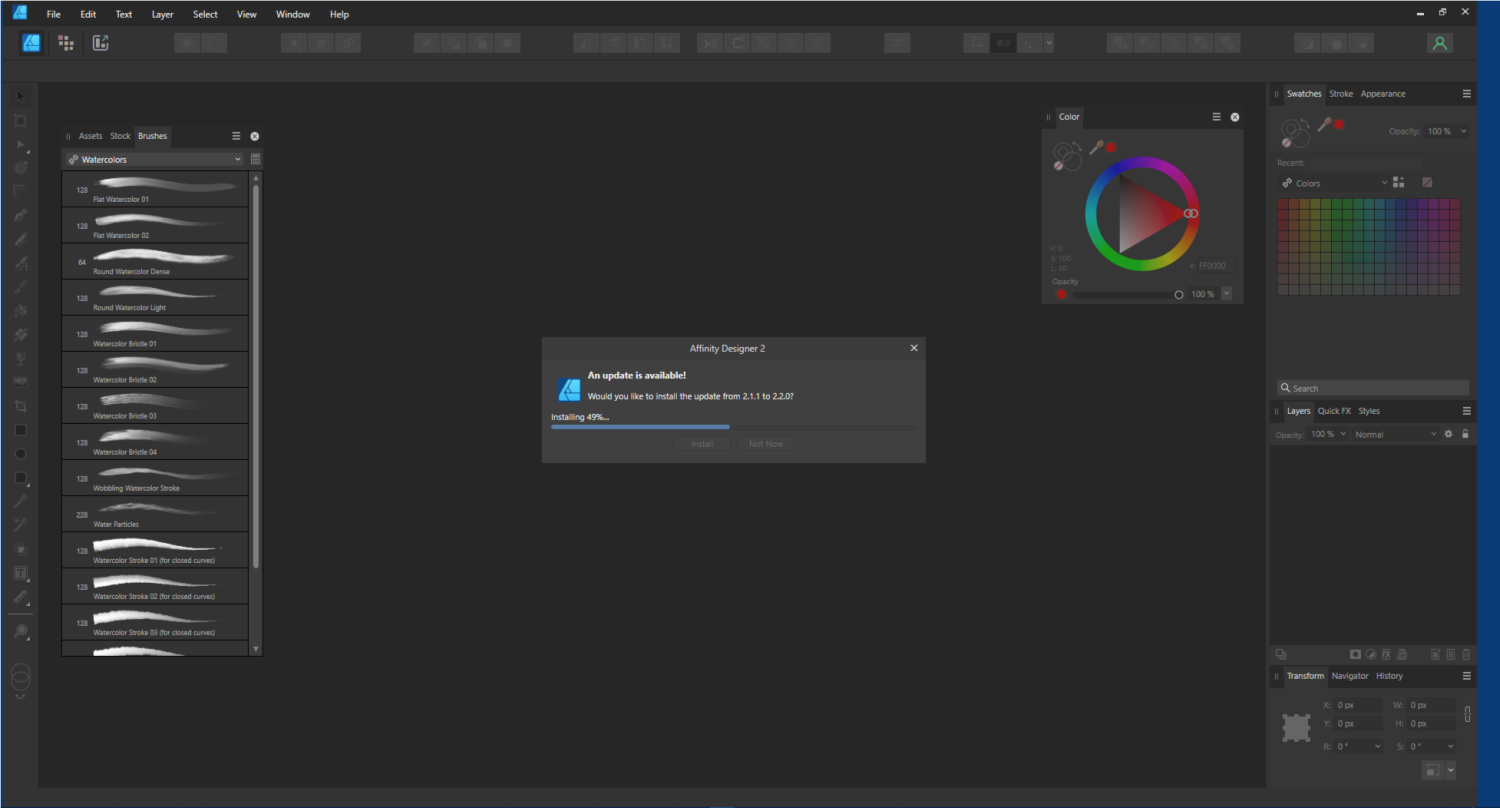
Task: Select the Water Particles brush
Action: pos(155,514)
